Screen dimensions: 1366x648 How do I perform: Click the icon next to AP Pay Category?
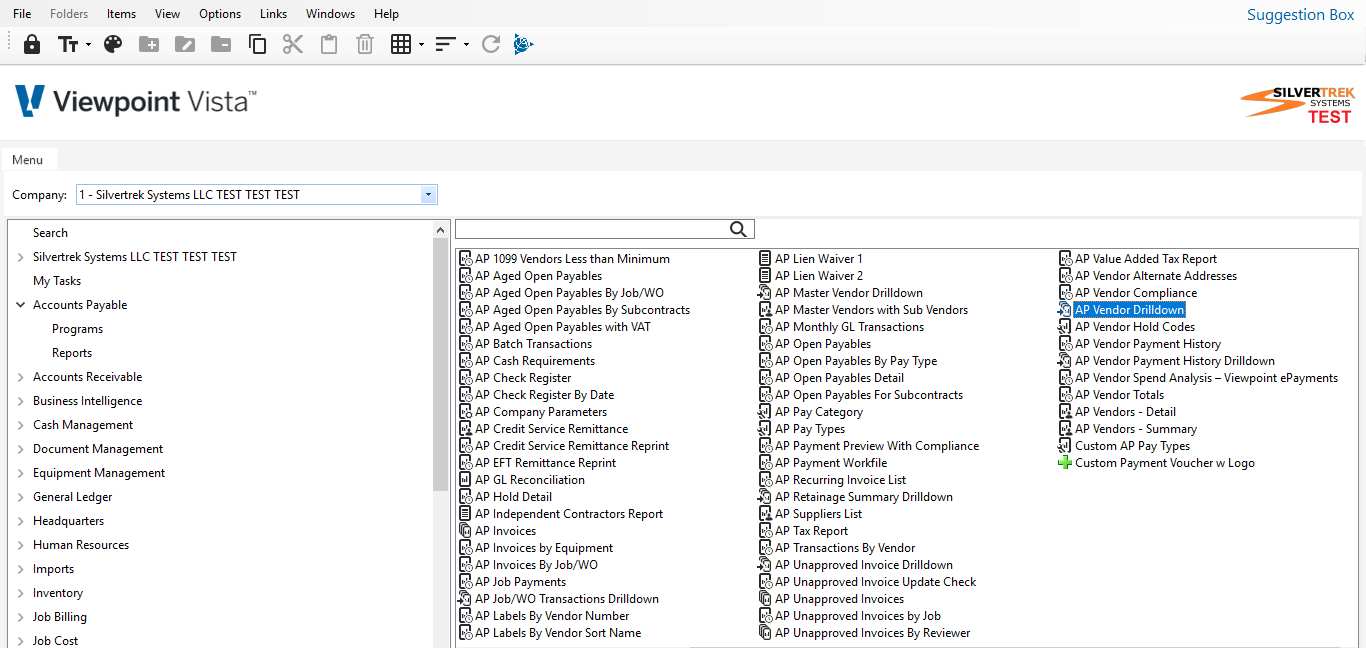coord(766,412)
